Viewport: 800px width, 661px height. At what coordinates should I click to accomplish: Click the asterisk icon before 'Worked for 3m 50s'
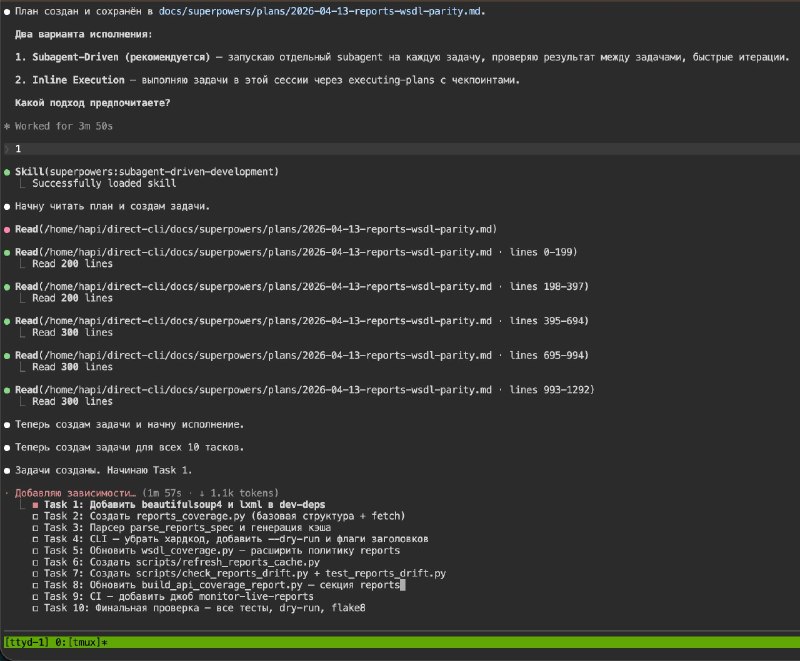(7, 126)
